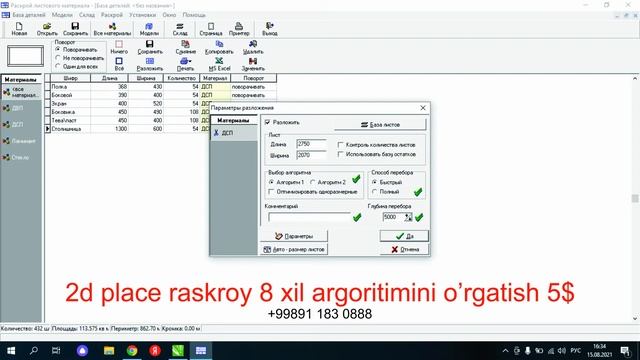Click the main toolbar Сохранить disk icon
640x360 pixels.
point(76,29)
